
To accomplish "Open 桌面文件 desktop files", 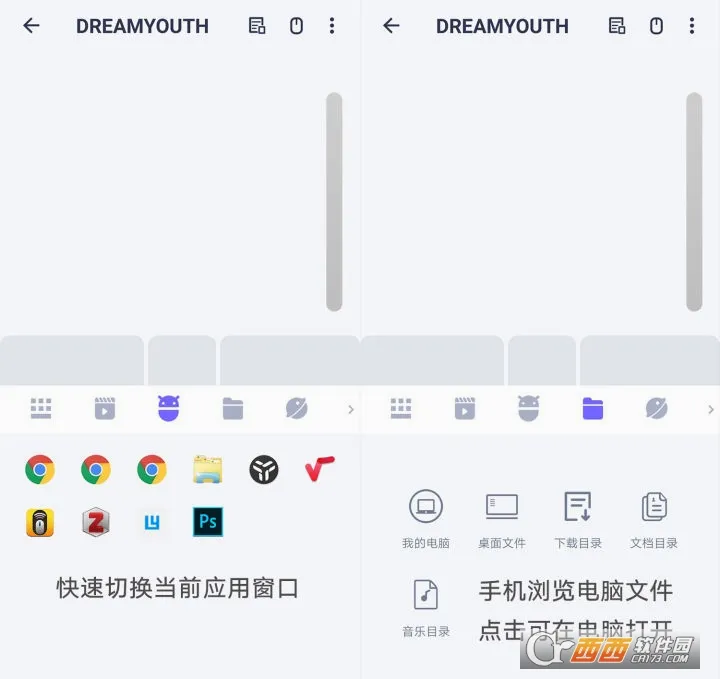I will 501,519.
